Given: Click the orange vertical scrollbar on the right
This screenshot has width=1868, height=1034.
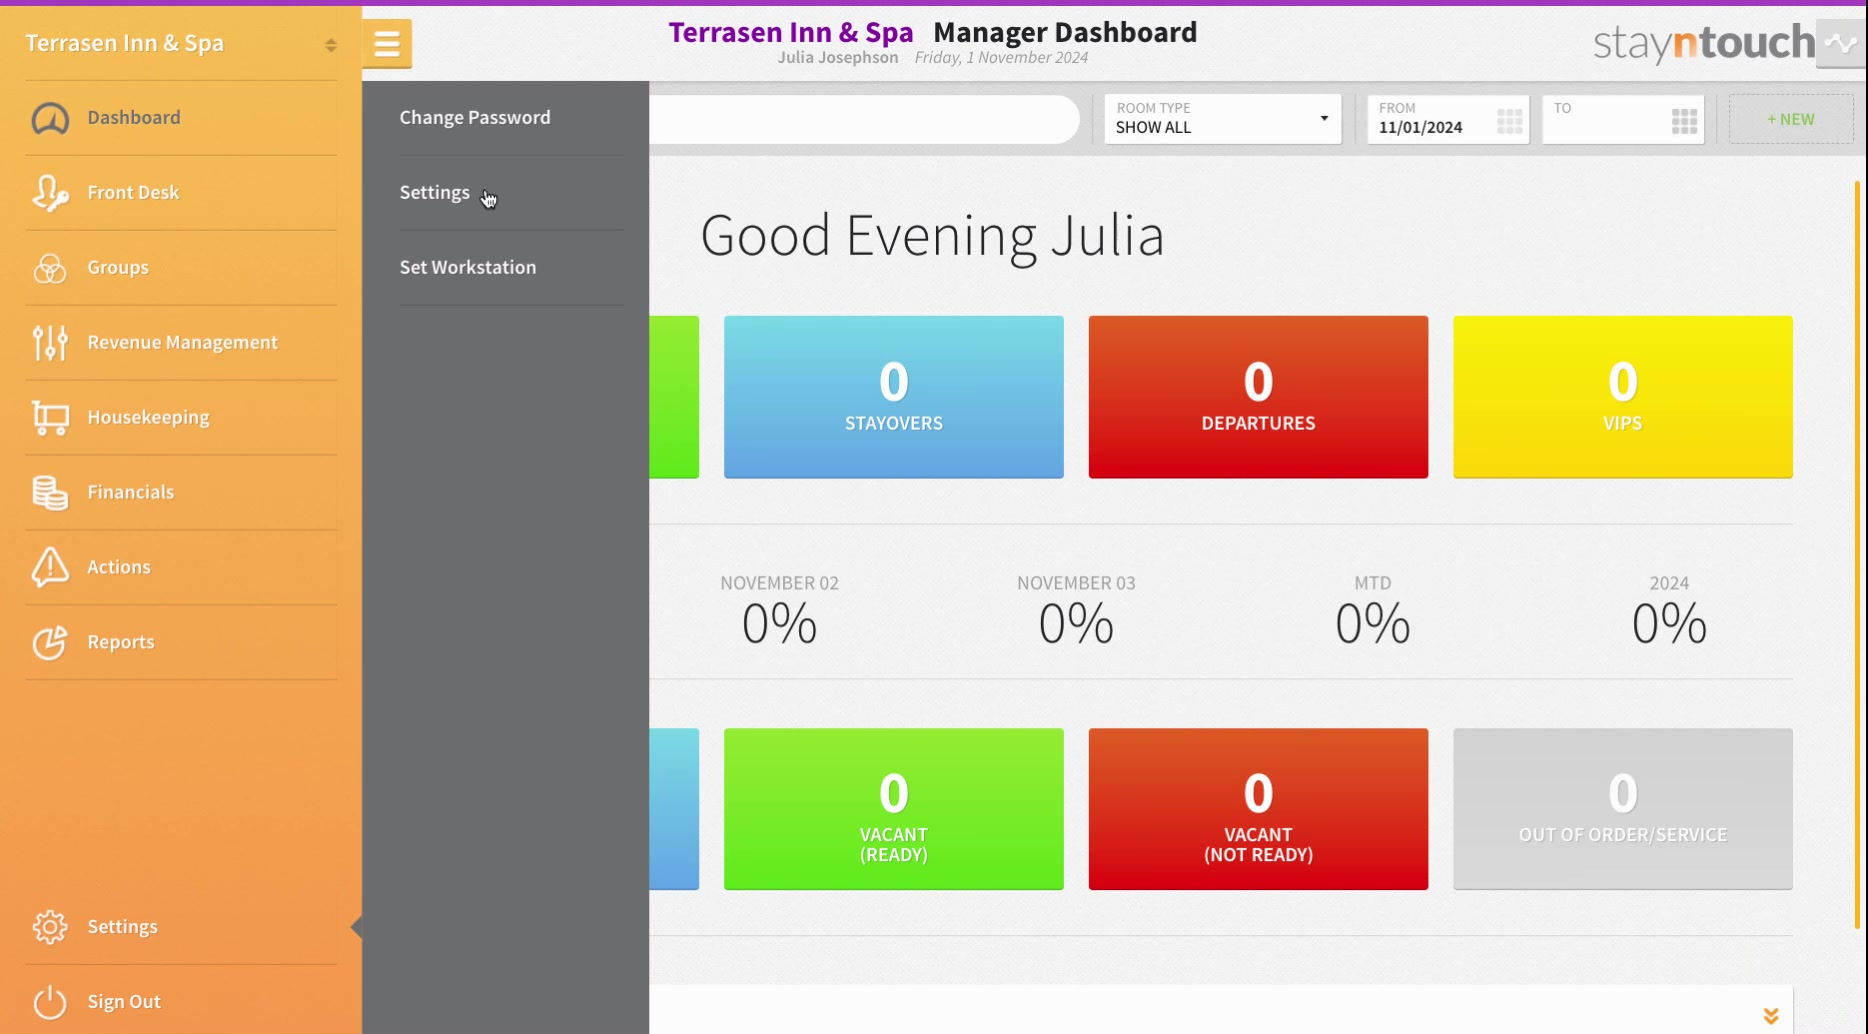Looking at the screenshot, I should pyautogui.click(x=1857, y=555).
